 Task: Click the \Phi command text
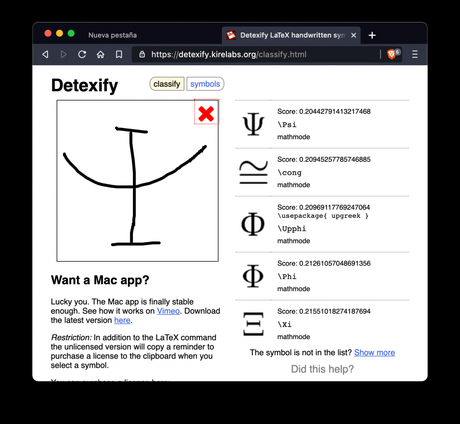pos(287,277)
